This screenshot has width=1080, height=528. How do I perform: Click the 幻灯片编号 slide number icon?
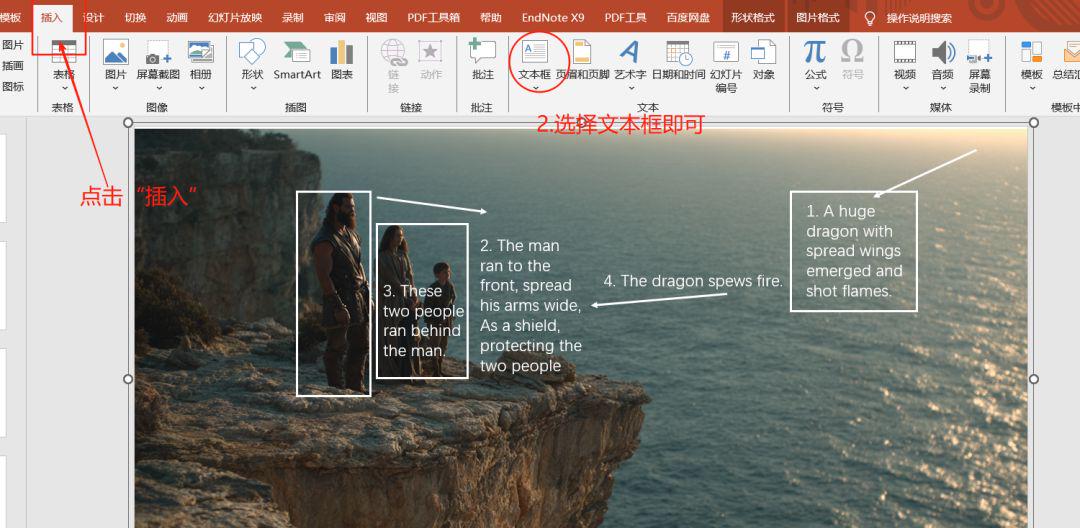point(726,52)
